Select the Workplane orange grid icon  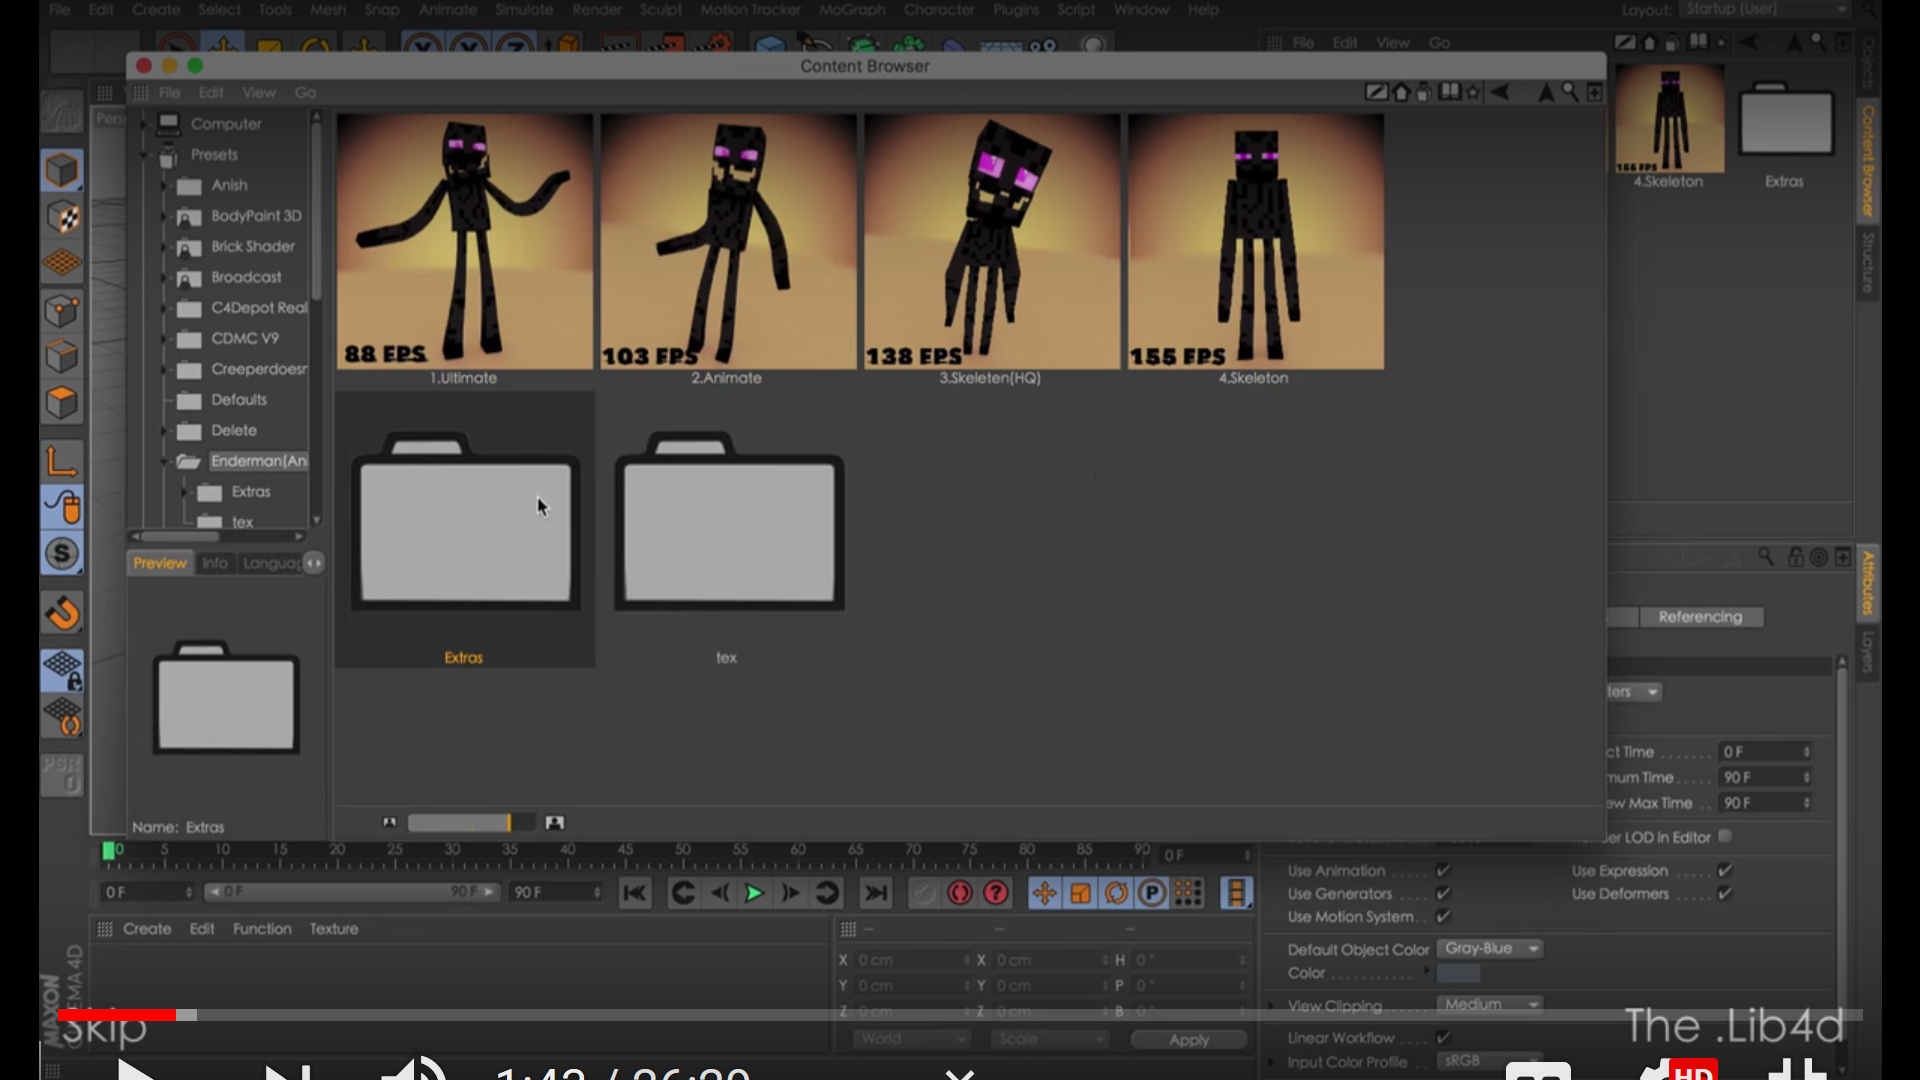(62, 263)
